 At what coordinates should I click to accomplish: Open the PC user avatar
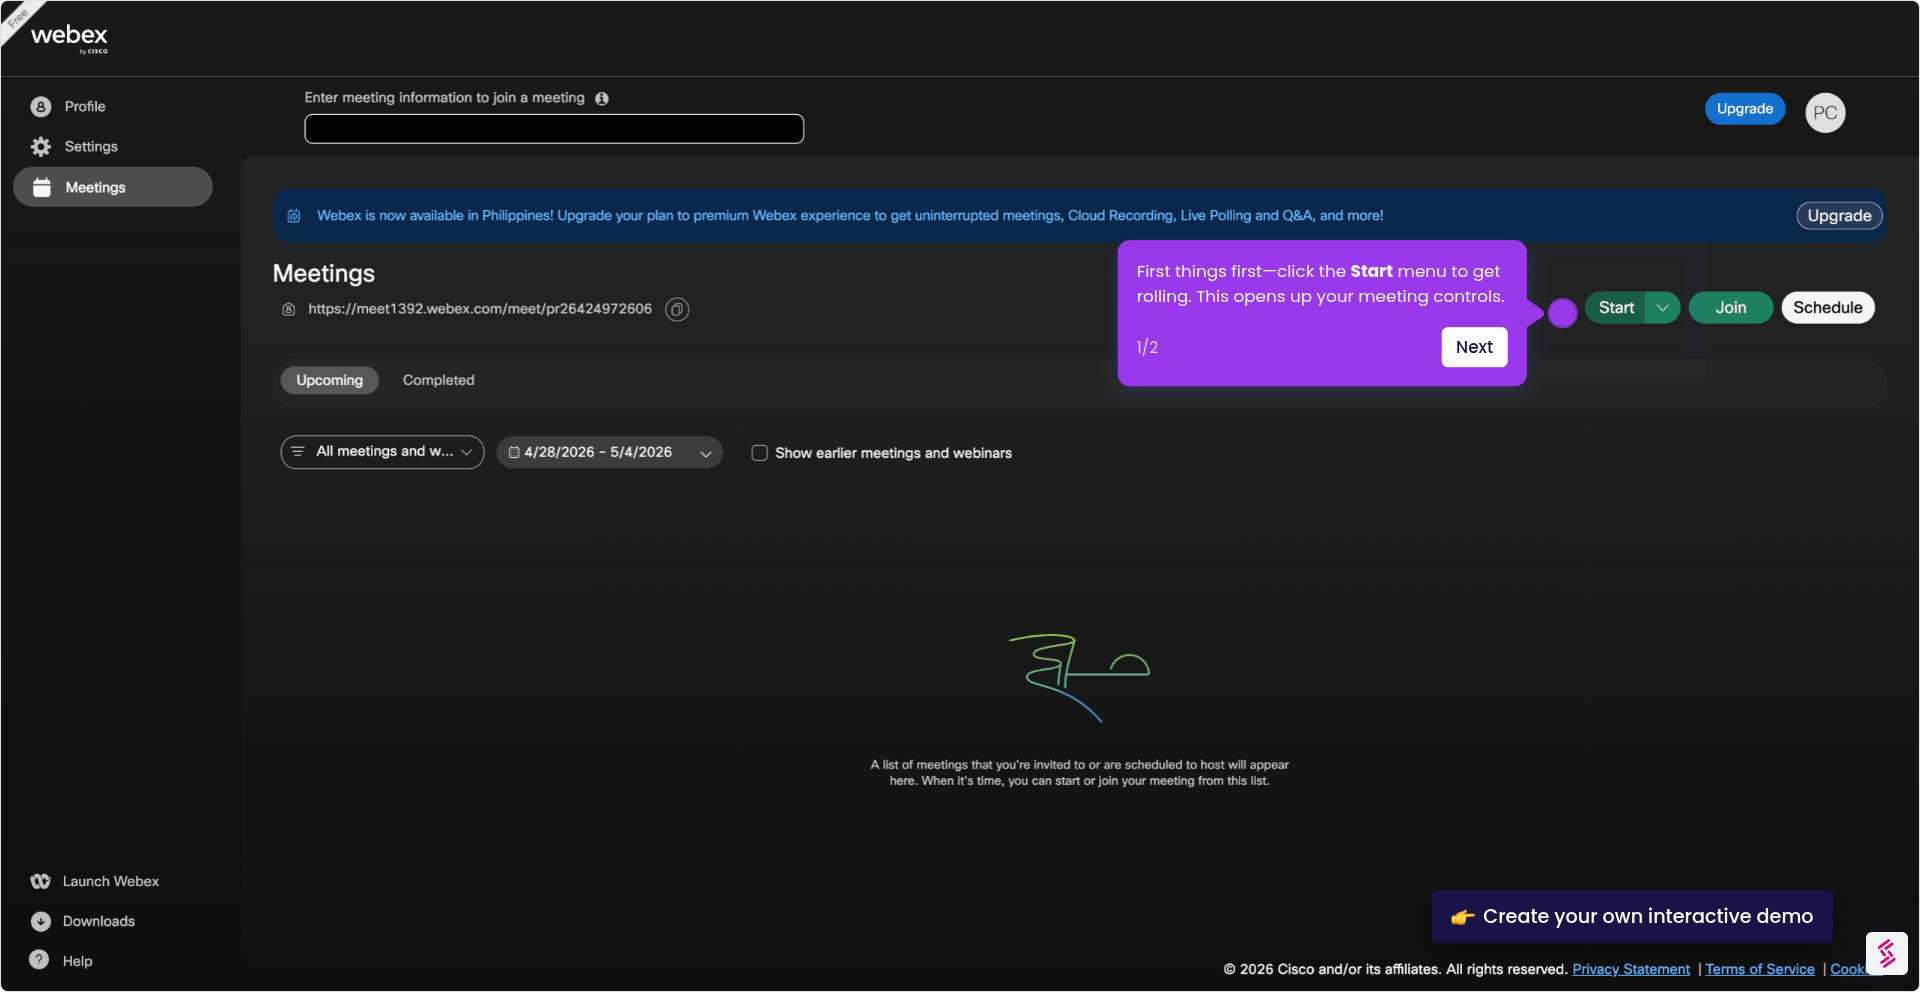coord(1825,113)
